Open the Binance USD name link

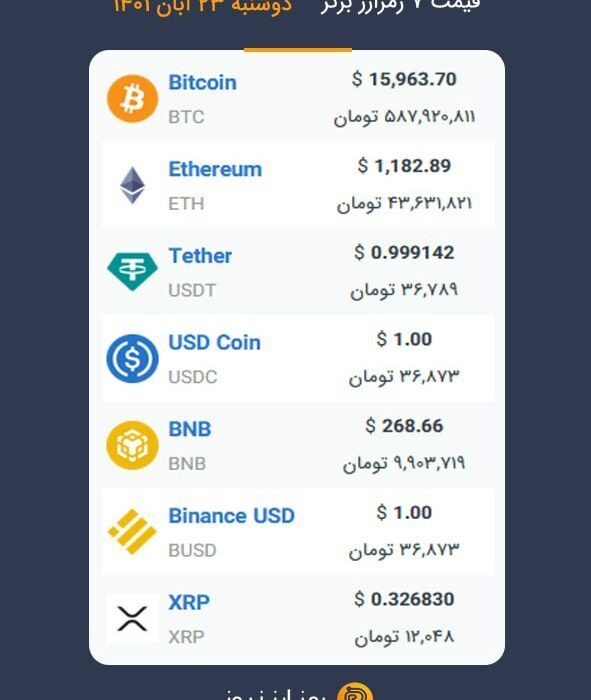pyautogui.click(x=232, y=516)
